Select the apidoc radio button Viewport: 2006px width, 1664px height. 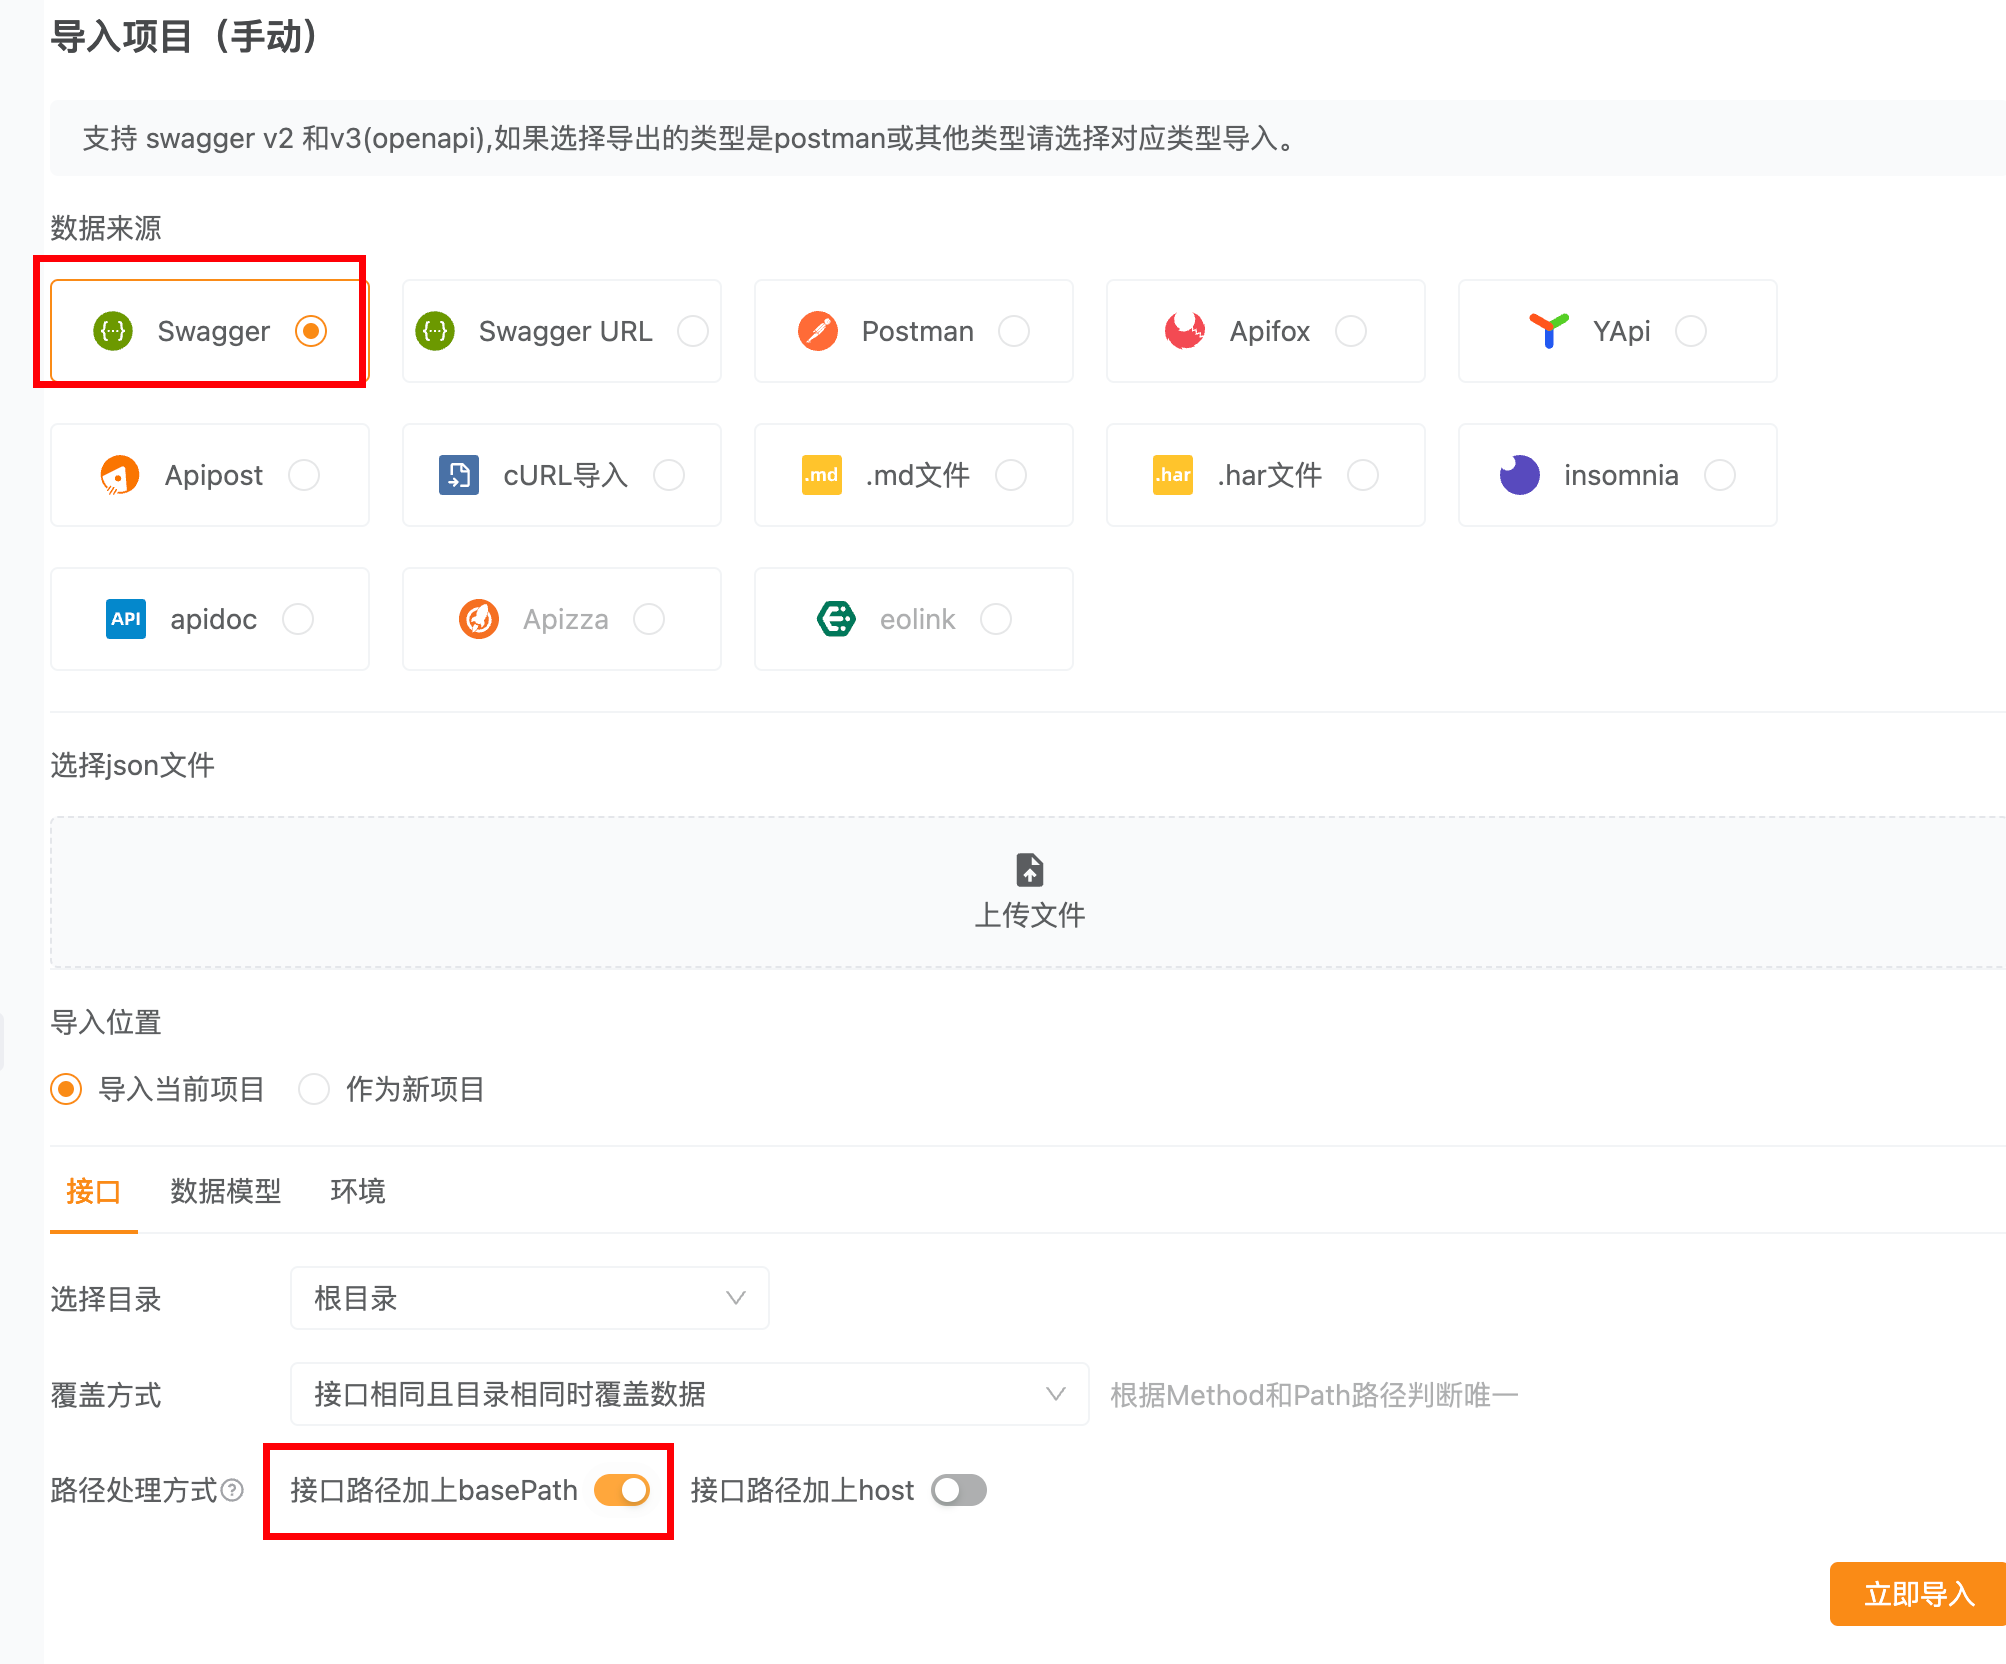coord(298,619)
